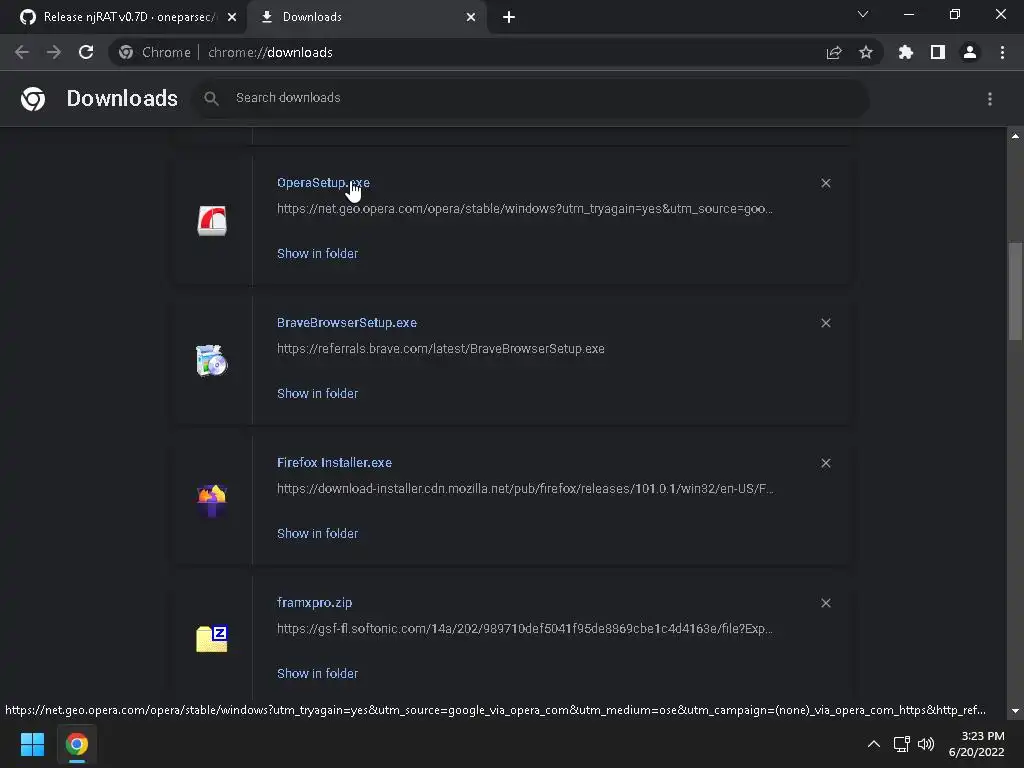This screenshot has width=1024, height=768.
Task: Click the OperaSetup.exe file icon
Action: pos(212,221)
